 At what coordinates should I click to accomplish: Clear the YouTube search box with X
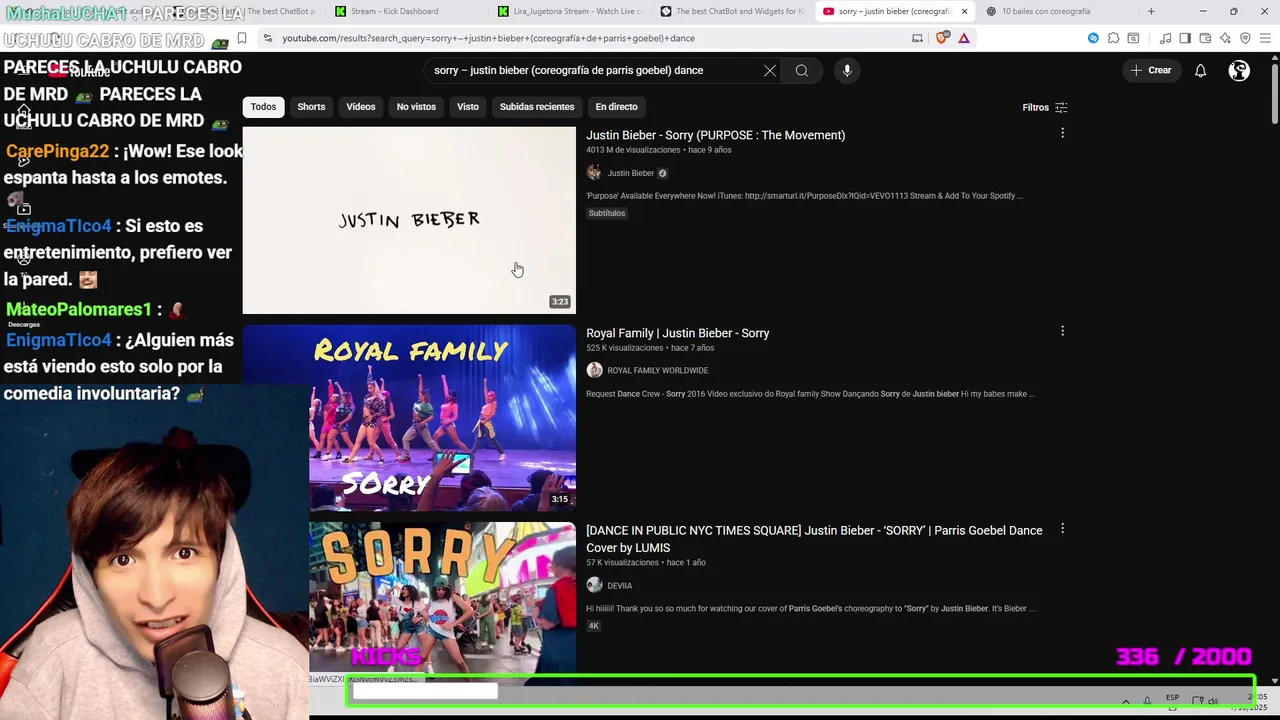pyautogui.click(x=770, y=71)
